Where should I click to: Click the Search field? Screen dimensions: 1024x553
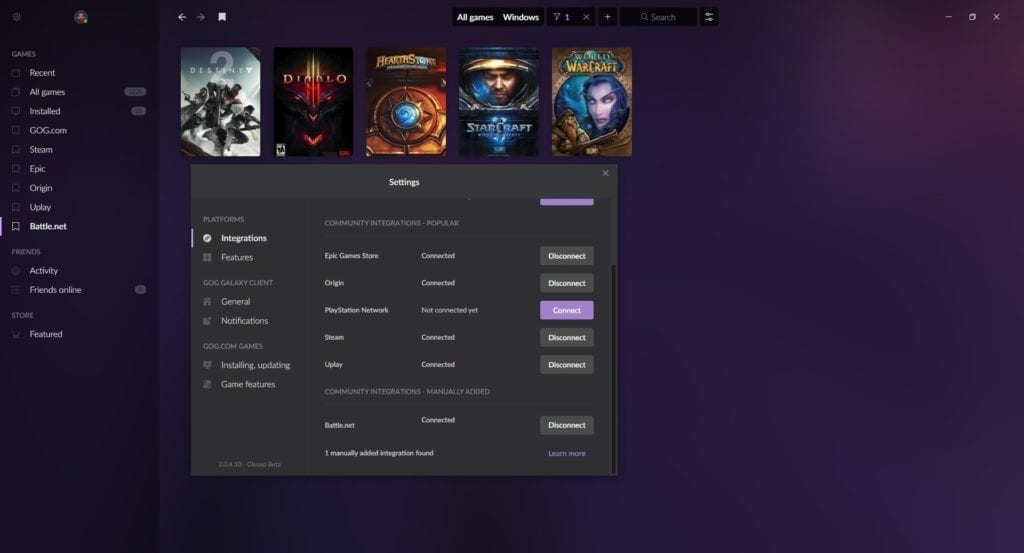(658, 17)
